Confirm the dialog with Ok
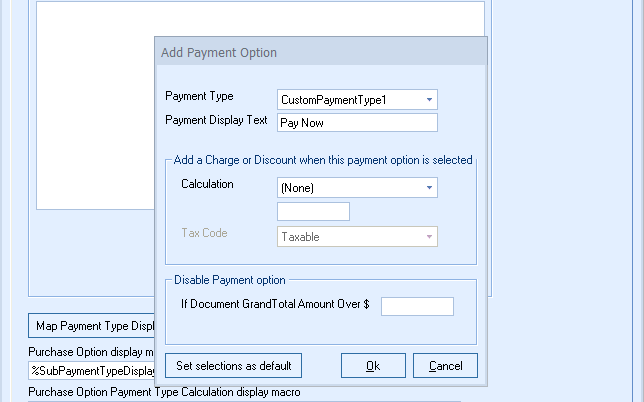The image size is (644, 402). (373, 366)
